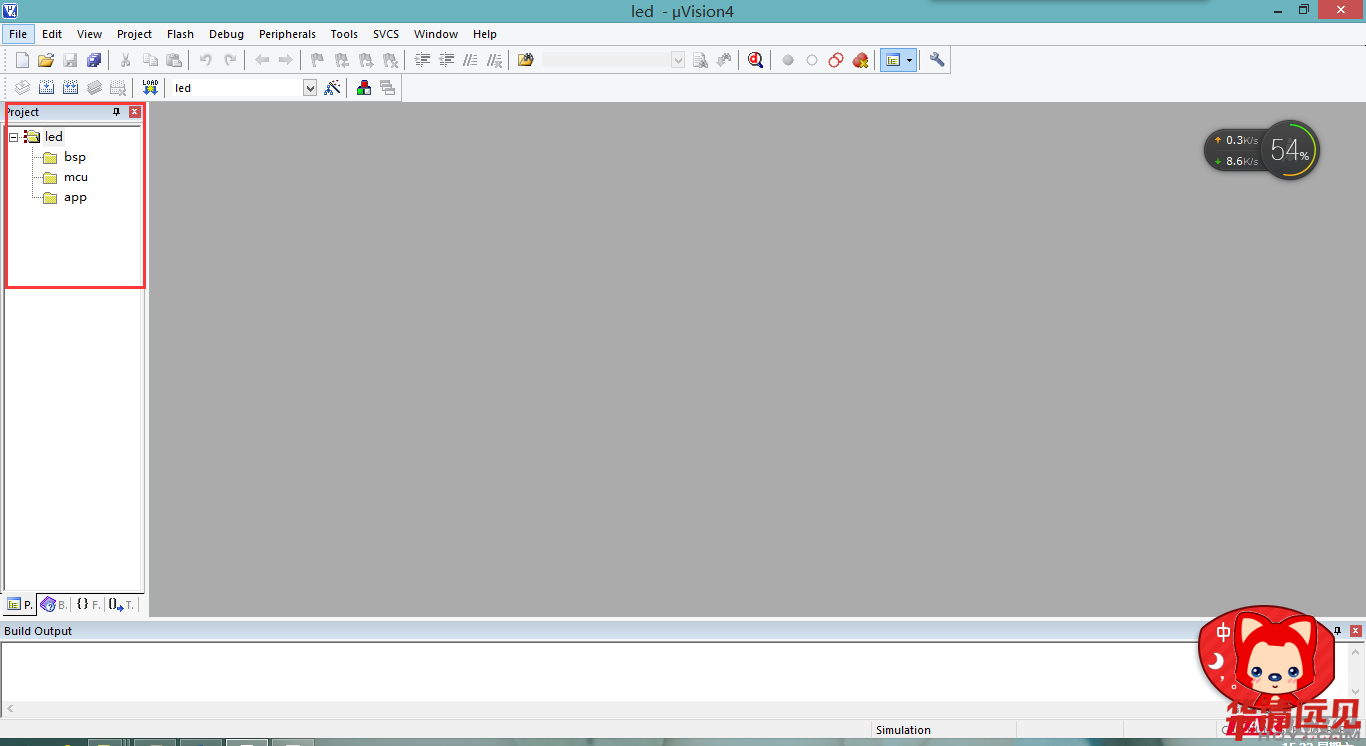Click the LOAD download to flash icon
The height and width of the screenshot is (746, 1366).
(150, 88)
